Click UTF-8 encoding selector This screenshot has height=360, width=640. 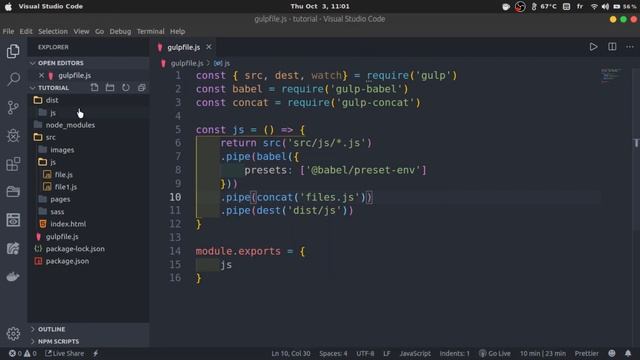pos(365,353)
